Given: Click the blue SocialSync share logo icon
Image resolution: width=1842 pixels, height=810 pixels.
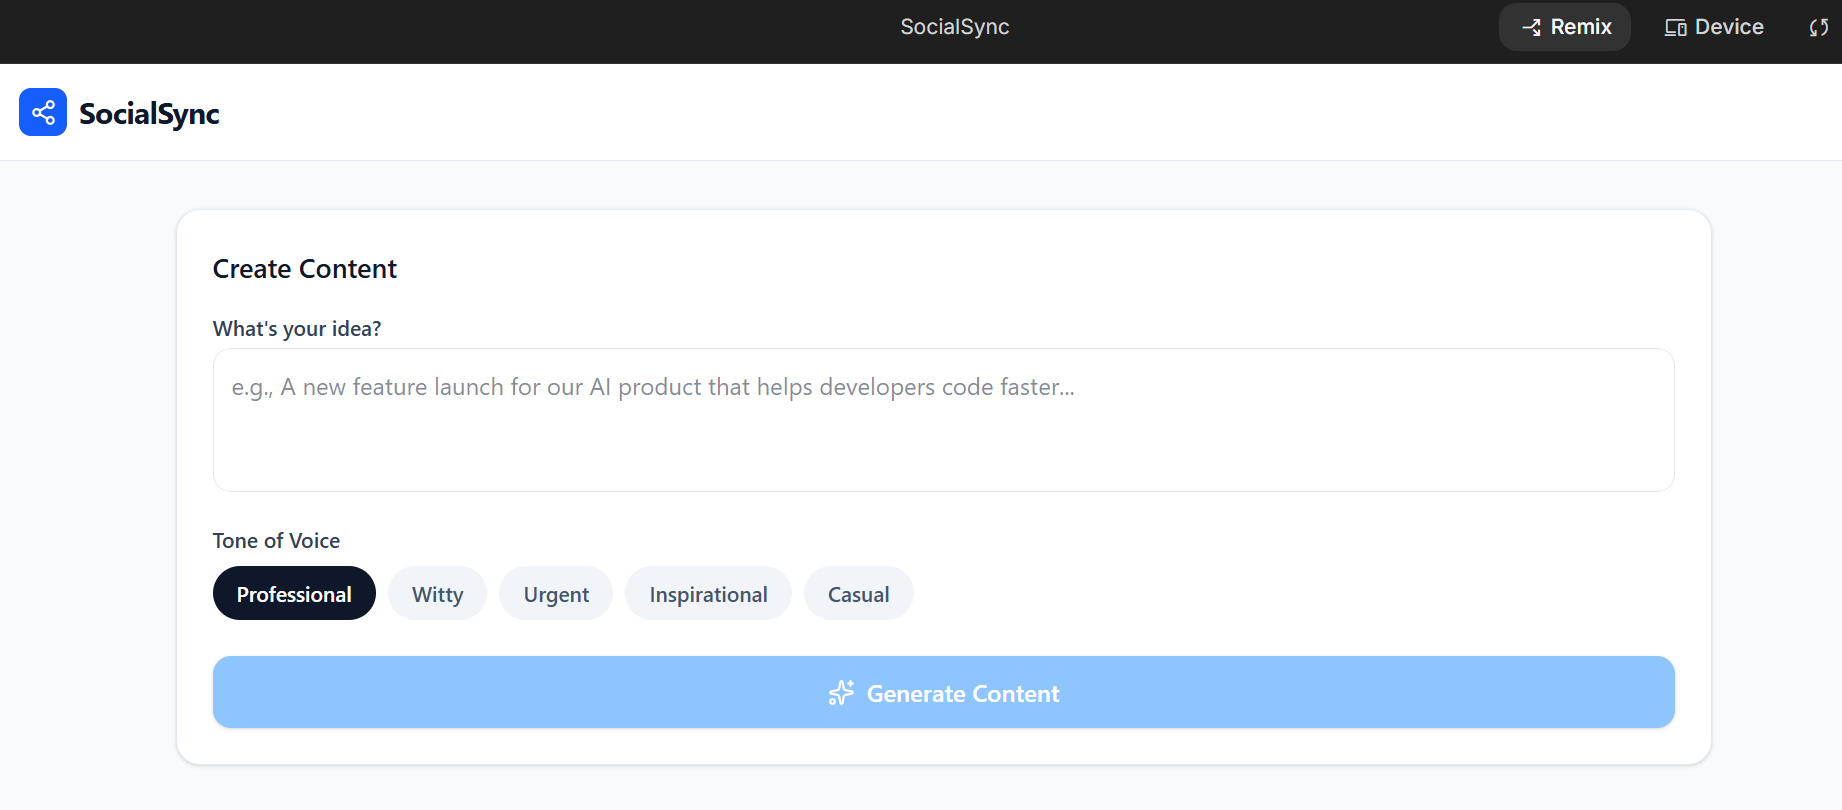Looking at the screenshot, I should pos(43,112).
